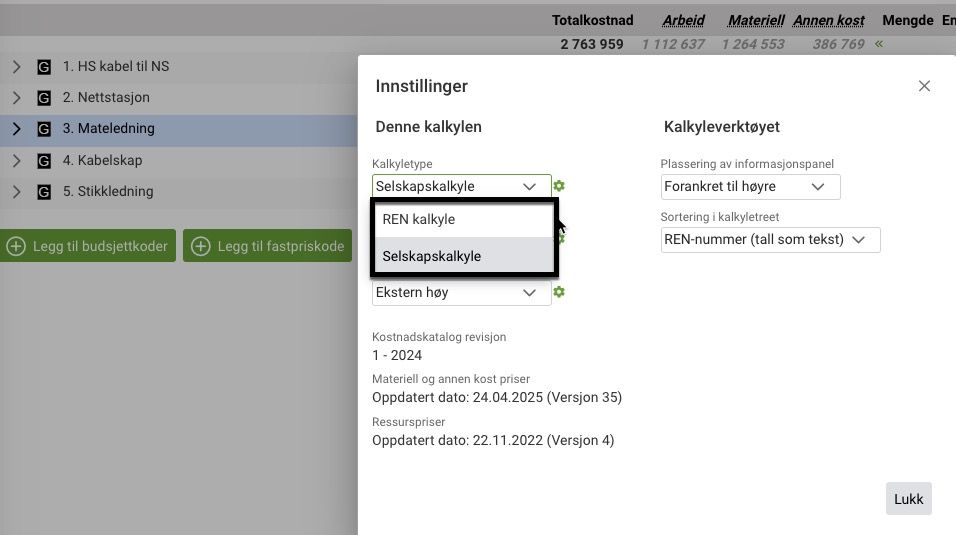Click the G icon beside HS kabel til NS
956x535 pixels.
(x=44, y=66)
